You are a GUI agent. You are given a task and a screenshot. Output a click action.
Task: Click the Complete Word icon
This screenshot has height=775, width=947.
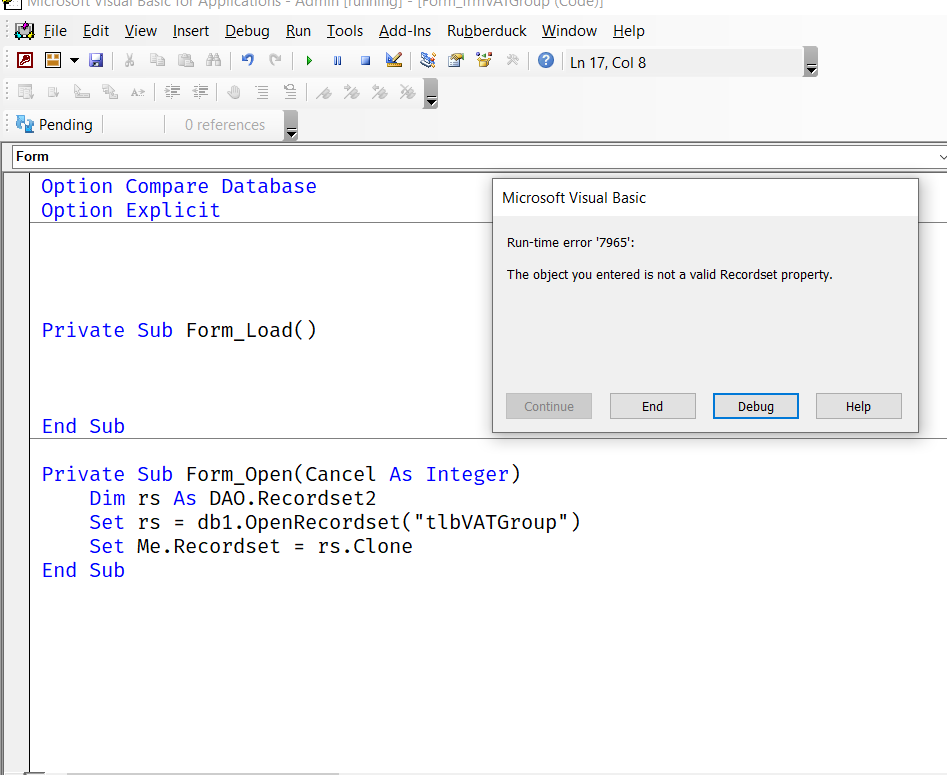[138, 92]
